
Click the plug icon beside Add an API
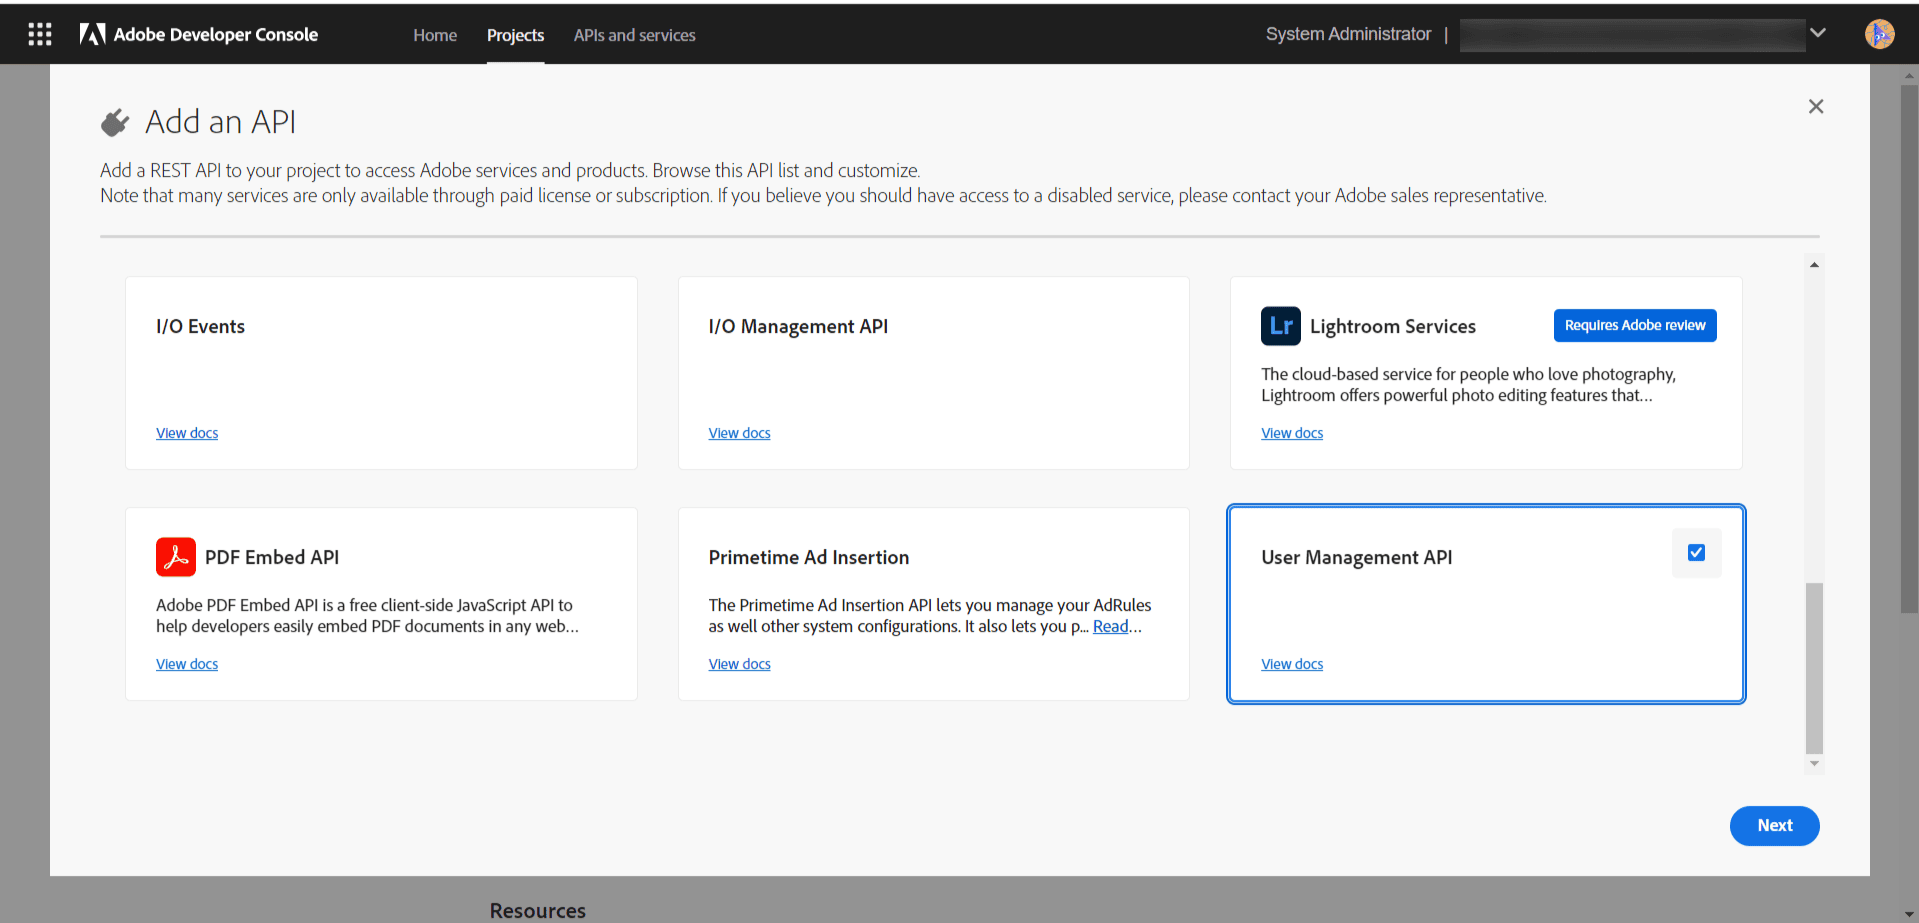(x=115, y=122)
